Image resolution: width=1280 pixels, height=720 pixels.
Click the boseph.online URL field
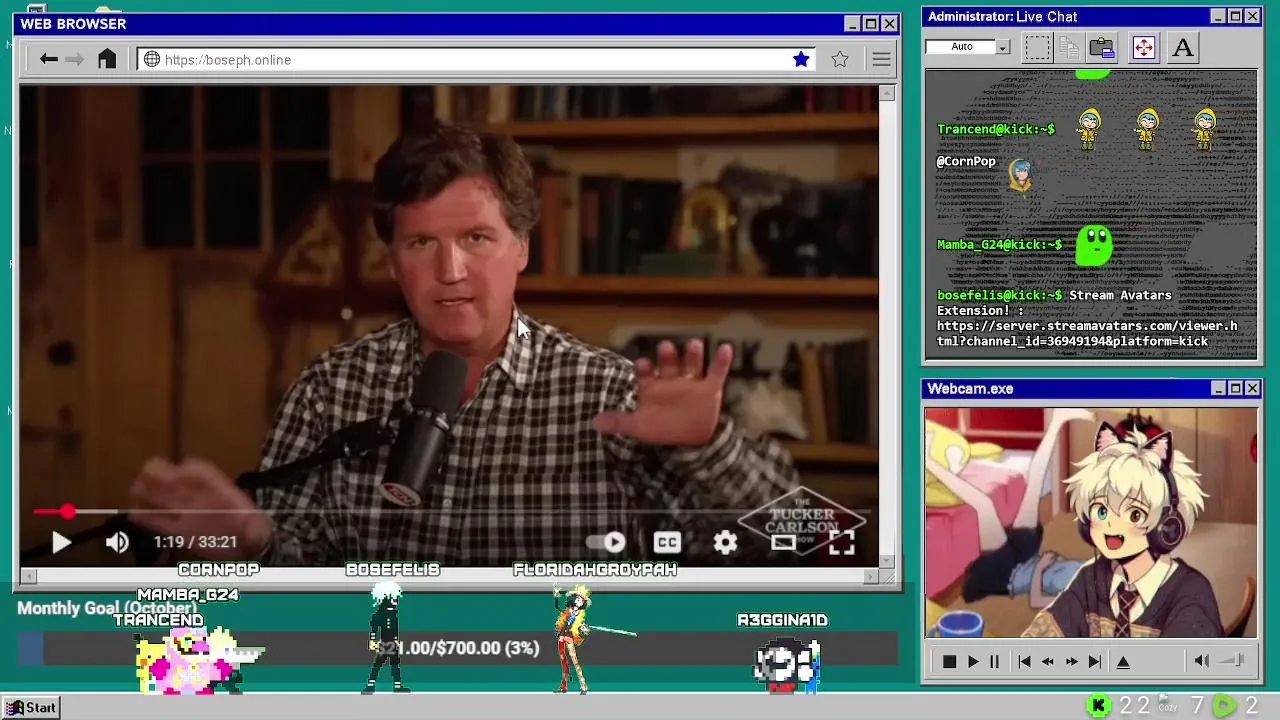pos(476,60)
